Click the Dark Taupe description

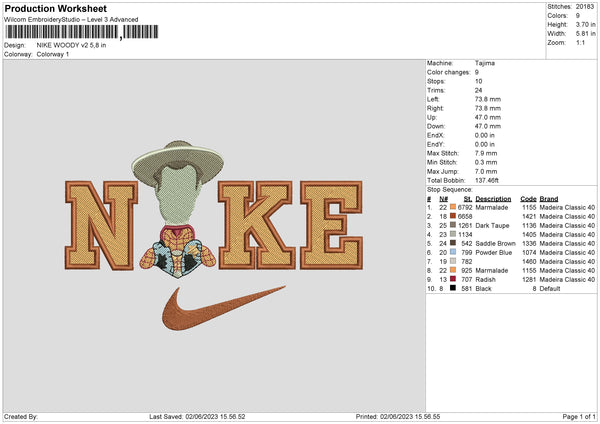[492, 225]
